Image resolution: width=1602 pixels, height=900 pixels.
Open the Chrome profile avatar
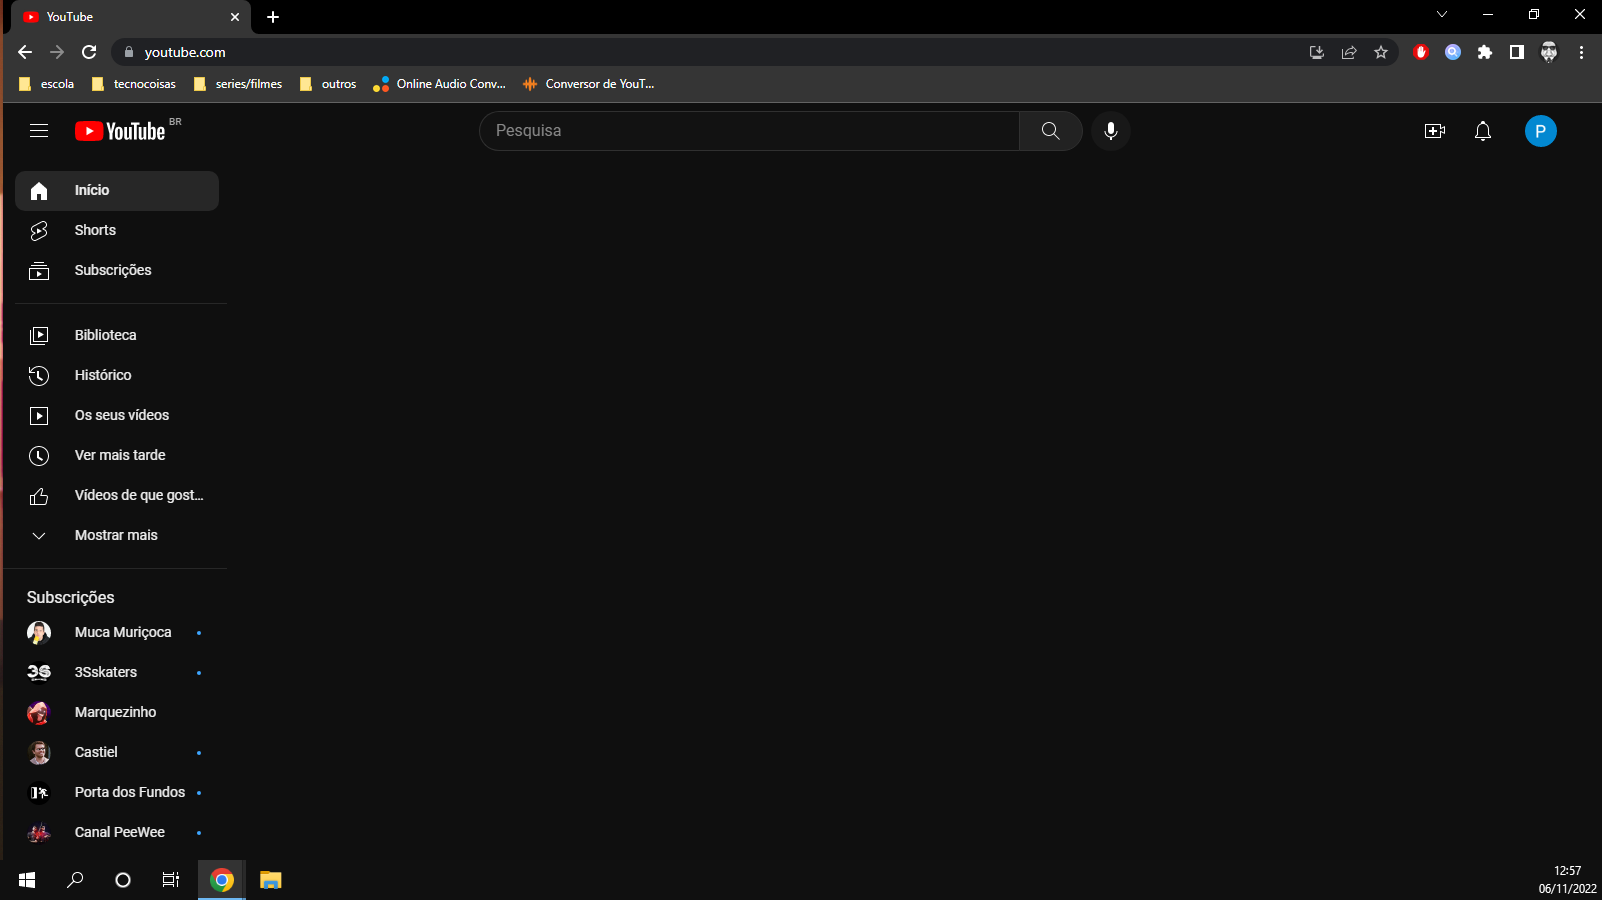pos(1549,52)
